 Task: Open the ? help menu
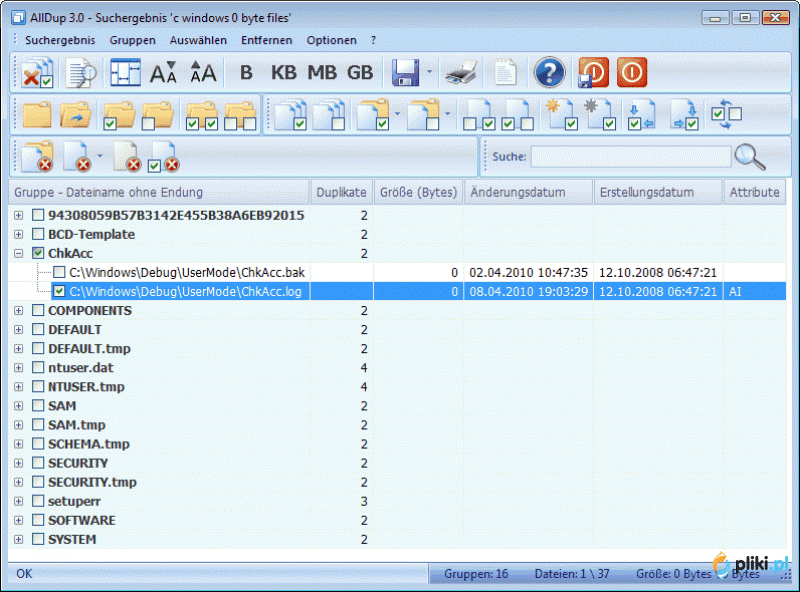pos(373,40)
